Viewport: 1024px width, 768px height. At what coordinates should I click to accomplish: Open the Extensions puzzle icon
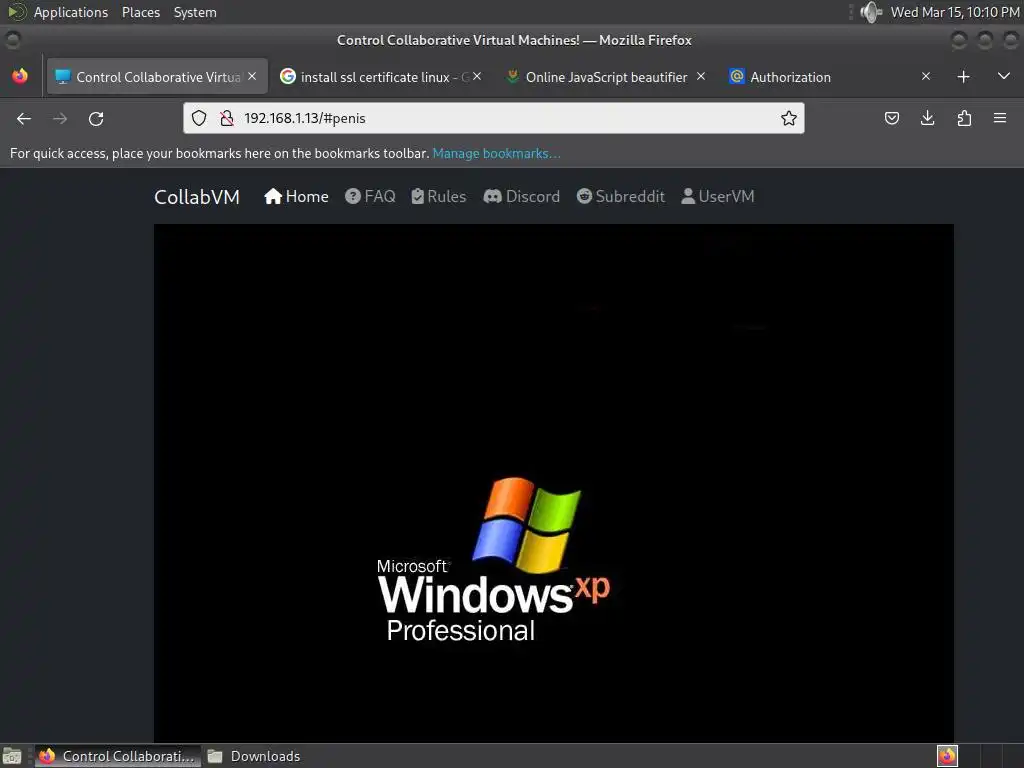(964, 118)
